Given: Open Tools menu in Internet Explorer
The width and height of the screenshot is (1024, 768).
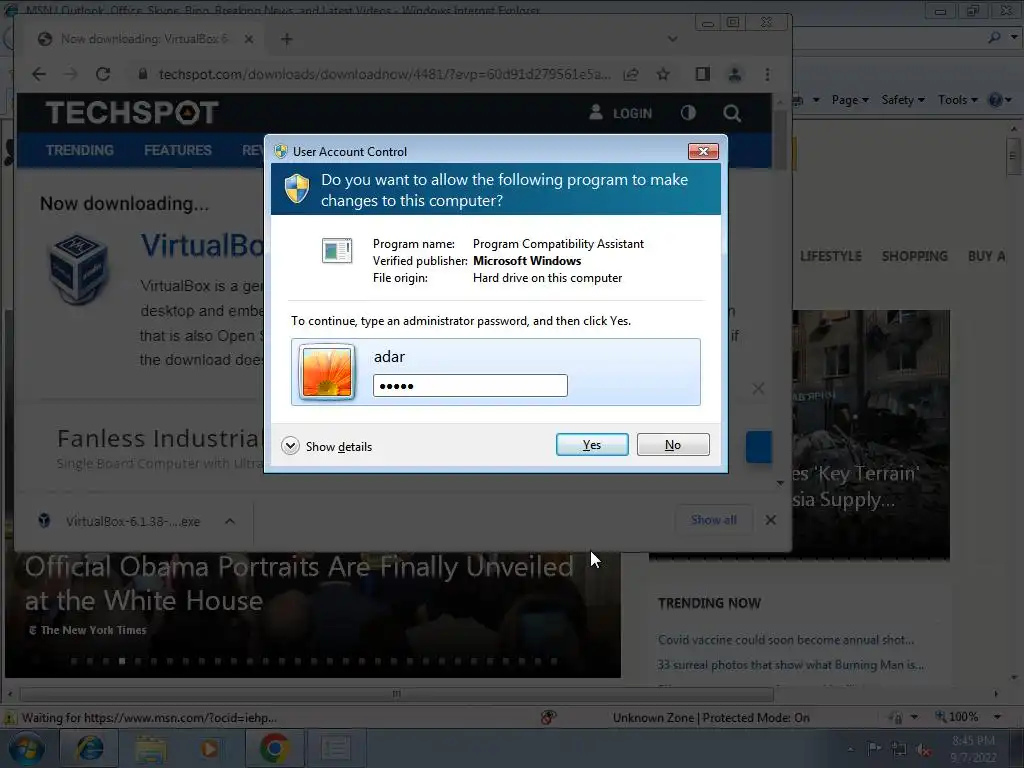Looking at the screenshot, I should pos(958,100).
